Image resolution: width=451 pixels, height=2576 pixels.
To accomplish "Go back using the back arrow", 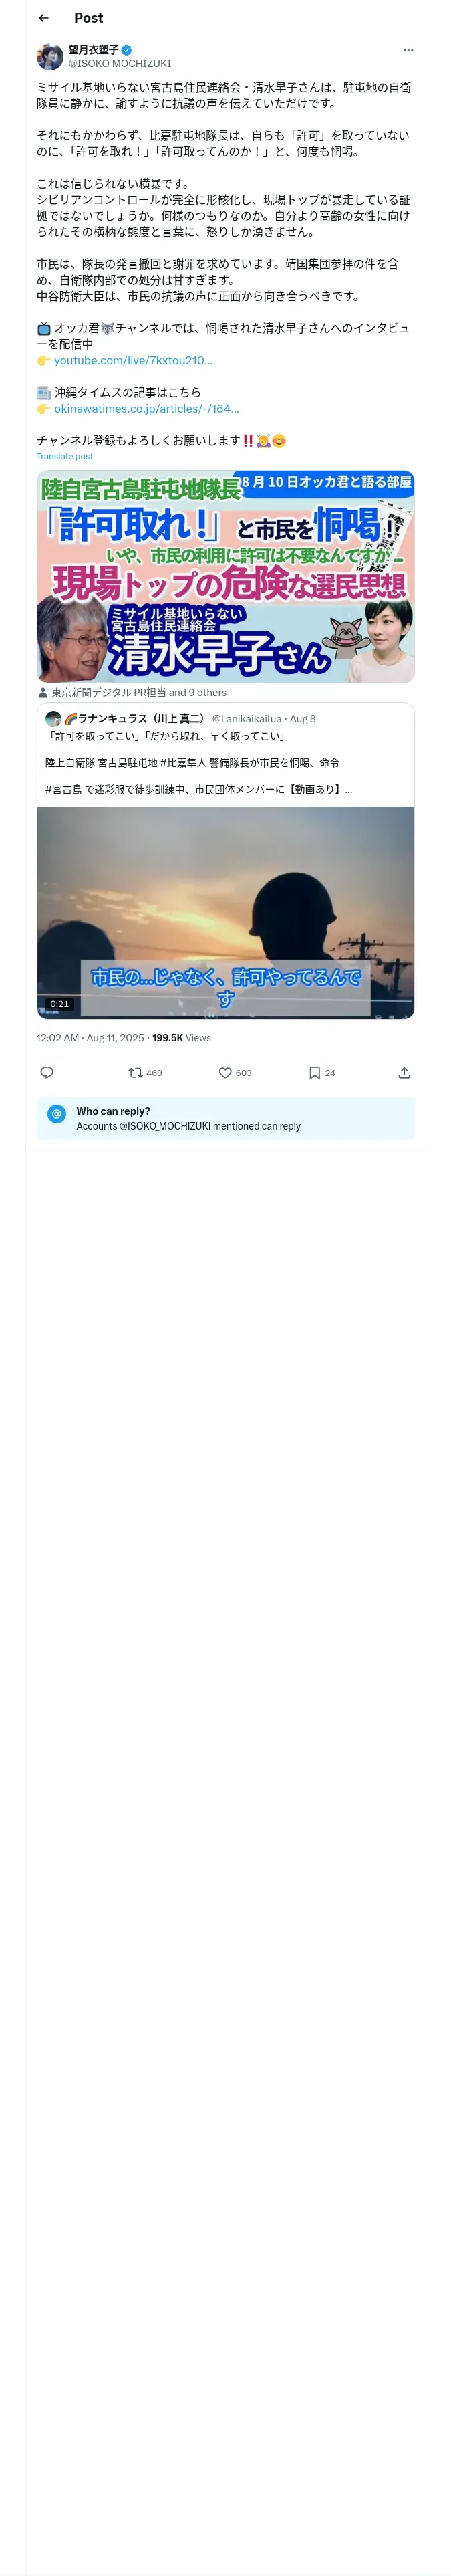I will (43, 18).
